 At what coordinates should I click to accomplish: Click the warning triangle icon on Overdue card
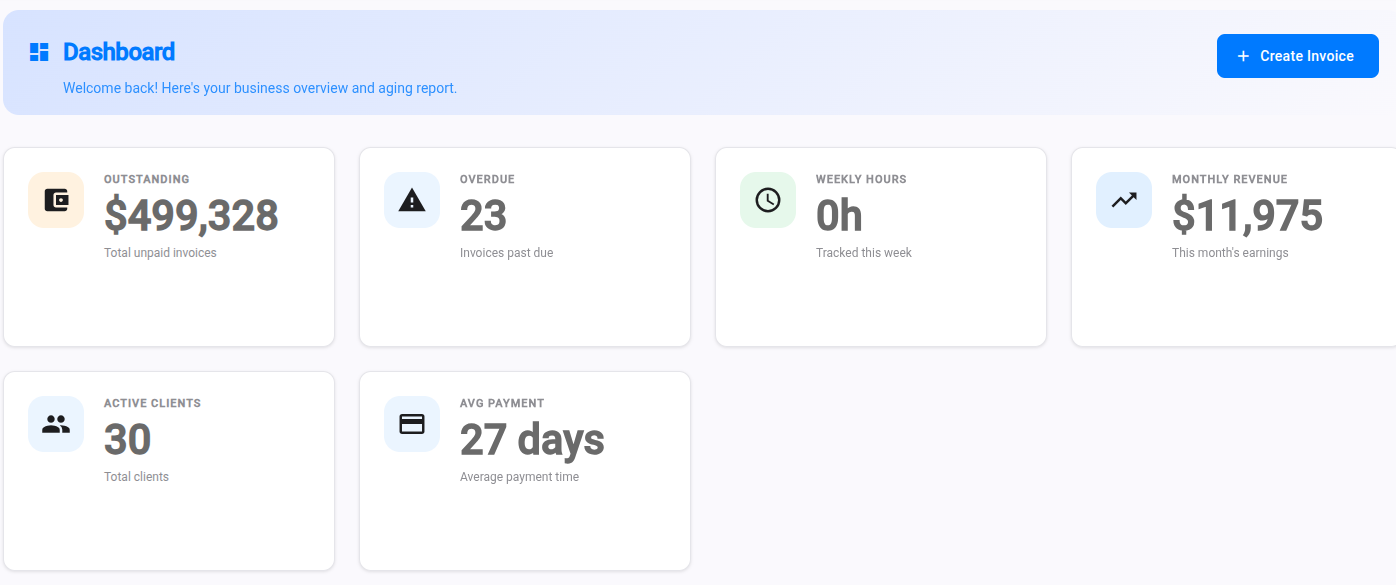[412, 200]
